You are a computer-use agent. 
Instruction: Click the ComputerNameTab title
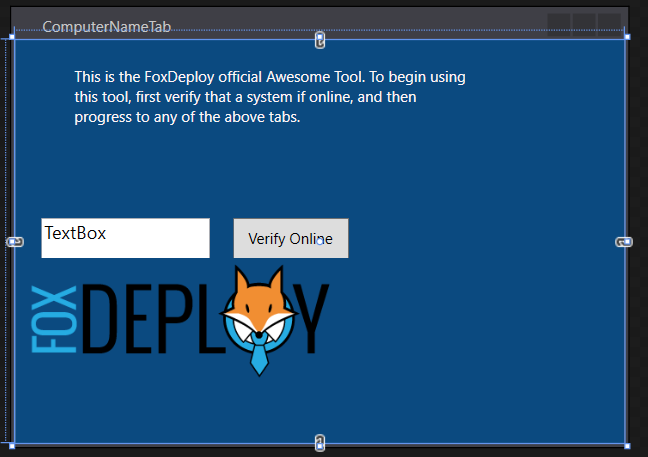[x=107, y=27]
